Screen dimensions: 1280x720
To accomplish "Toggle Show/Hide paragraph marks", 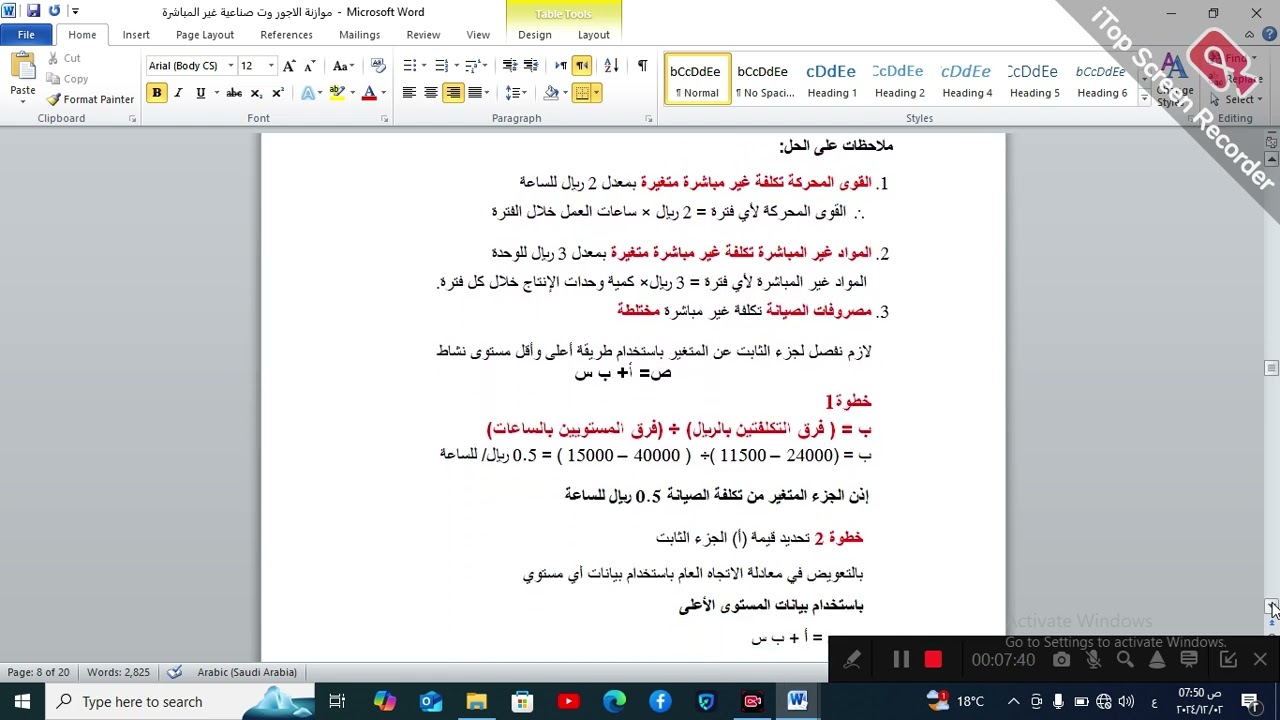I will [x=642, y=66].
